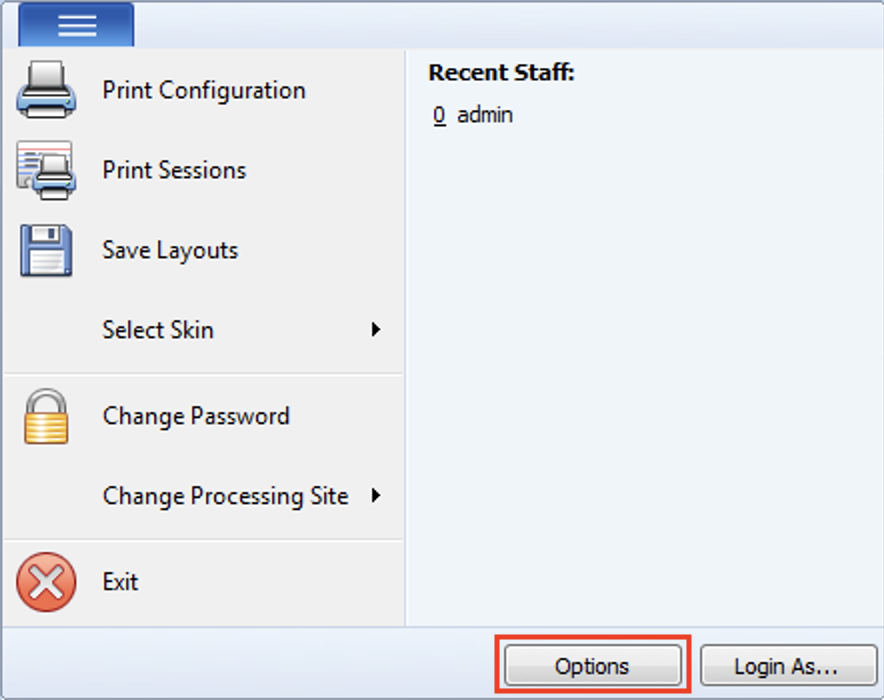Open the Select Skin arrow
Viewport: 884px width, 700px height.
point(375,330)
